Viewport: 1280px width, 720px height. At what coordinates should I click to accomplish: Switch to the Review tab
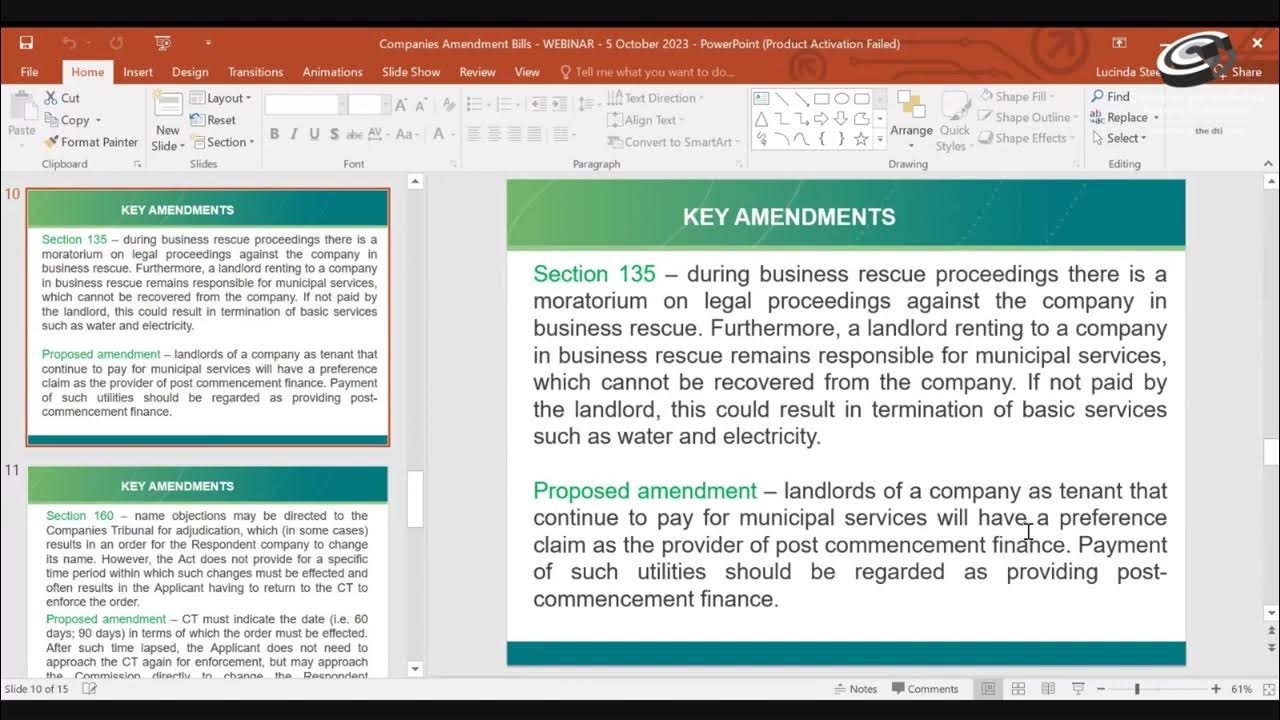(477, 72)
